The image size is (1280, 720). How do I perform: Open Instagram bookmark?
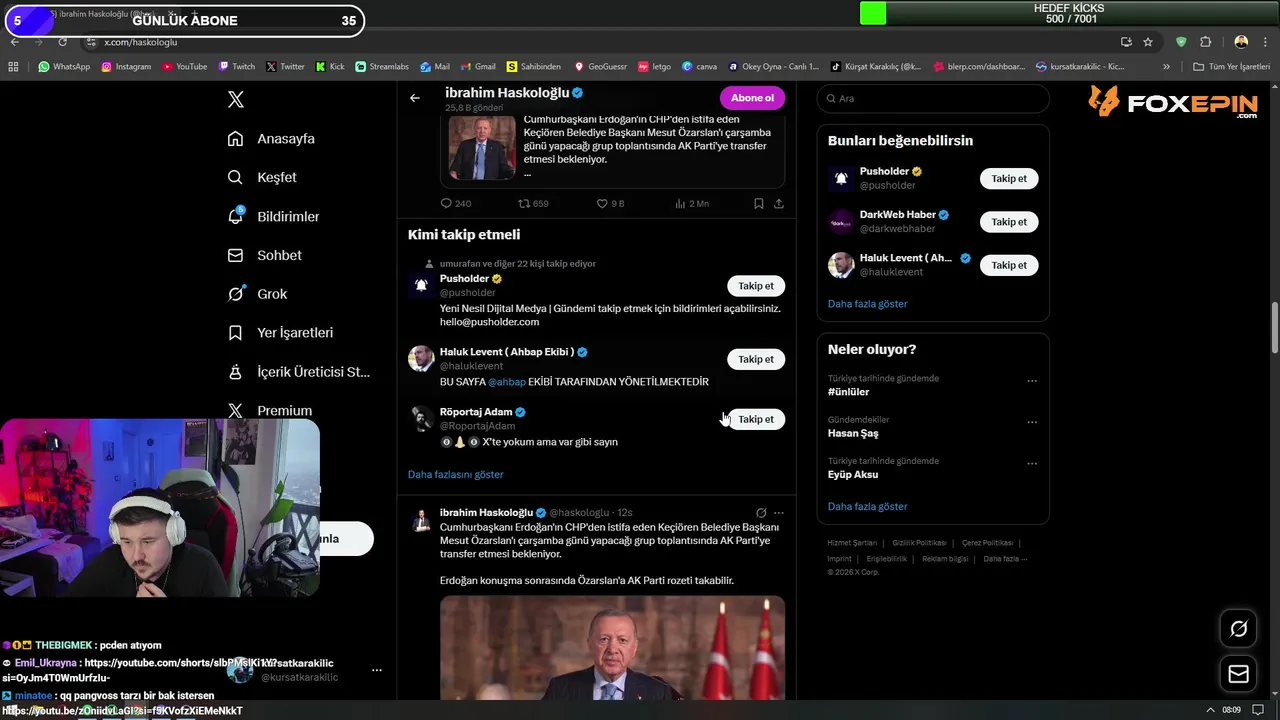pyautogui.click(x=126, y=67)
